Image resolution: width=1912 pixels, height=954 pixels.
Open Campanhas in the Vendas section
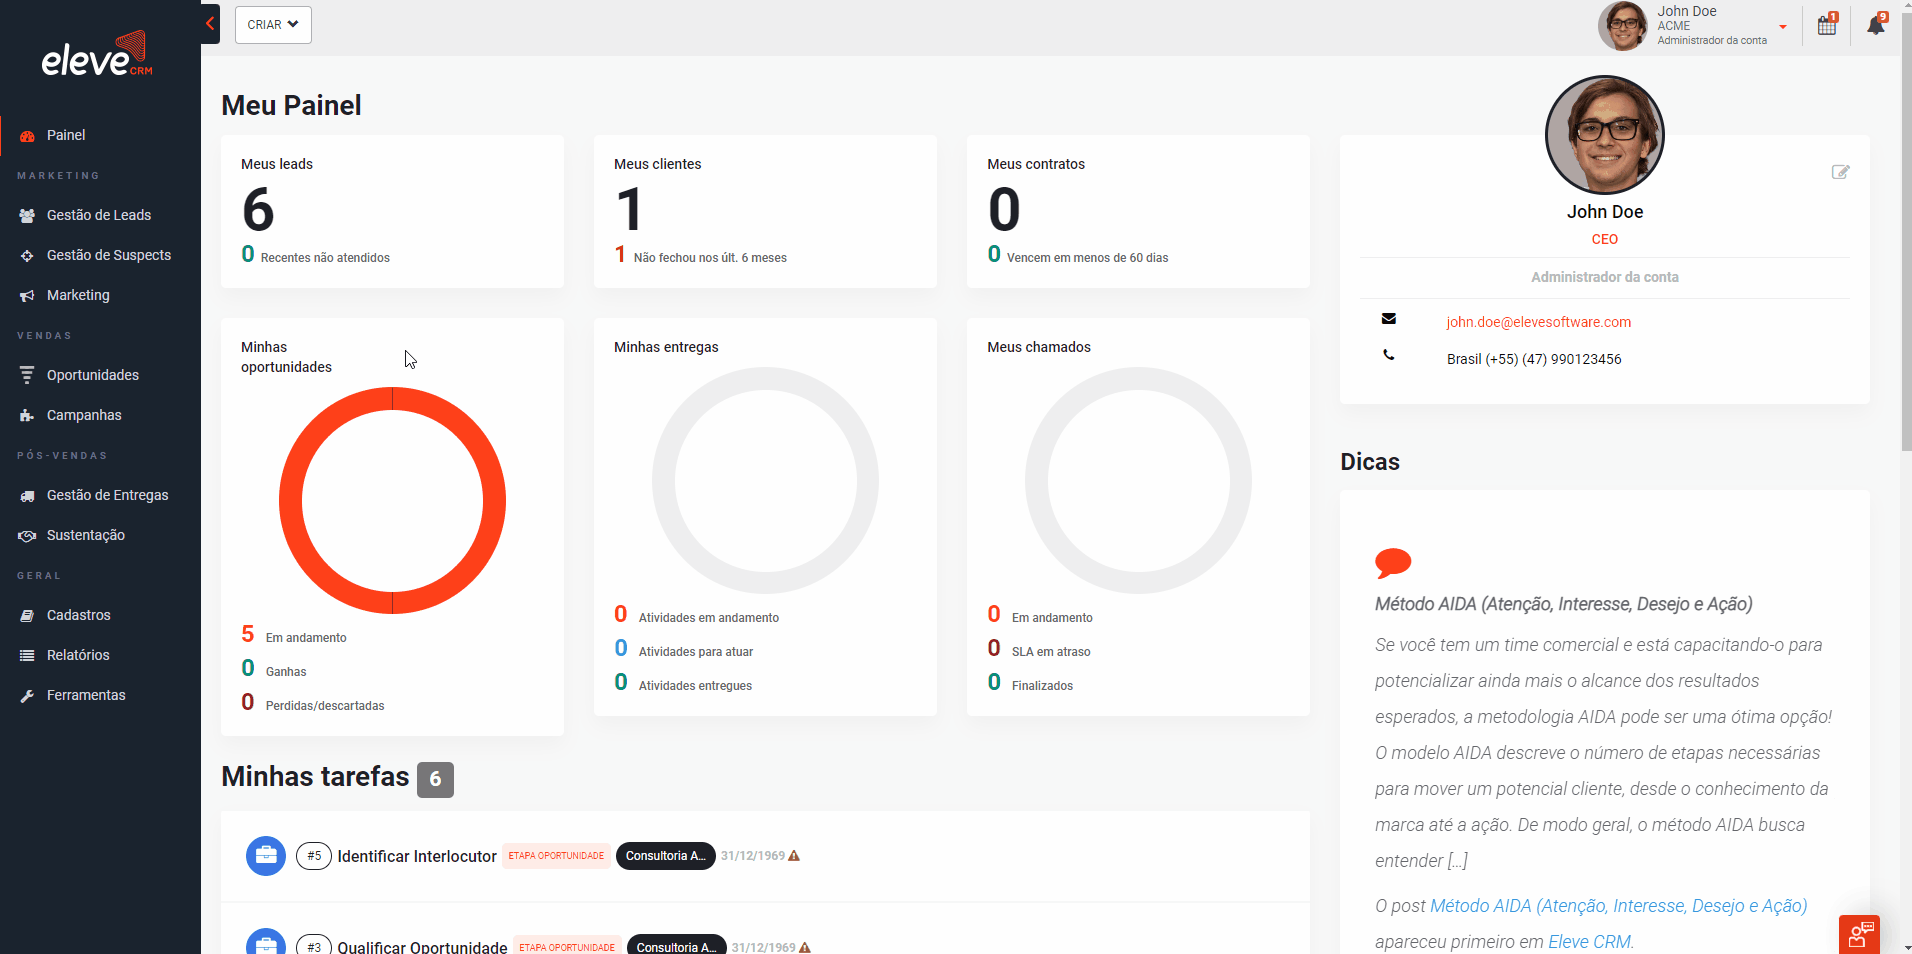tap(84, 415)
